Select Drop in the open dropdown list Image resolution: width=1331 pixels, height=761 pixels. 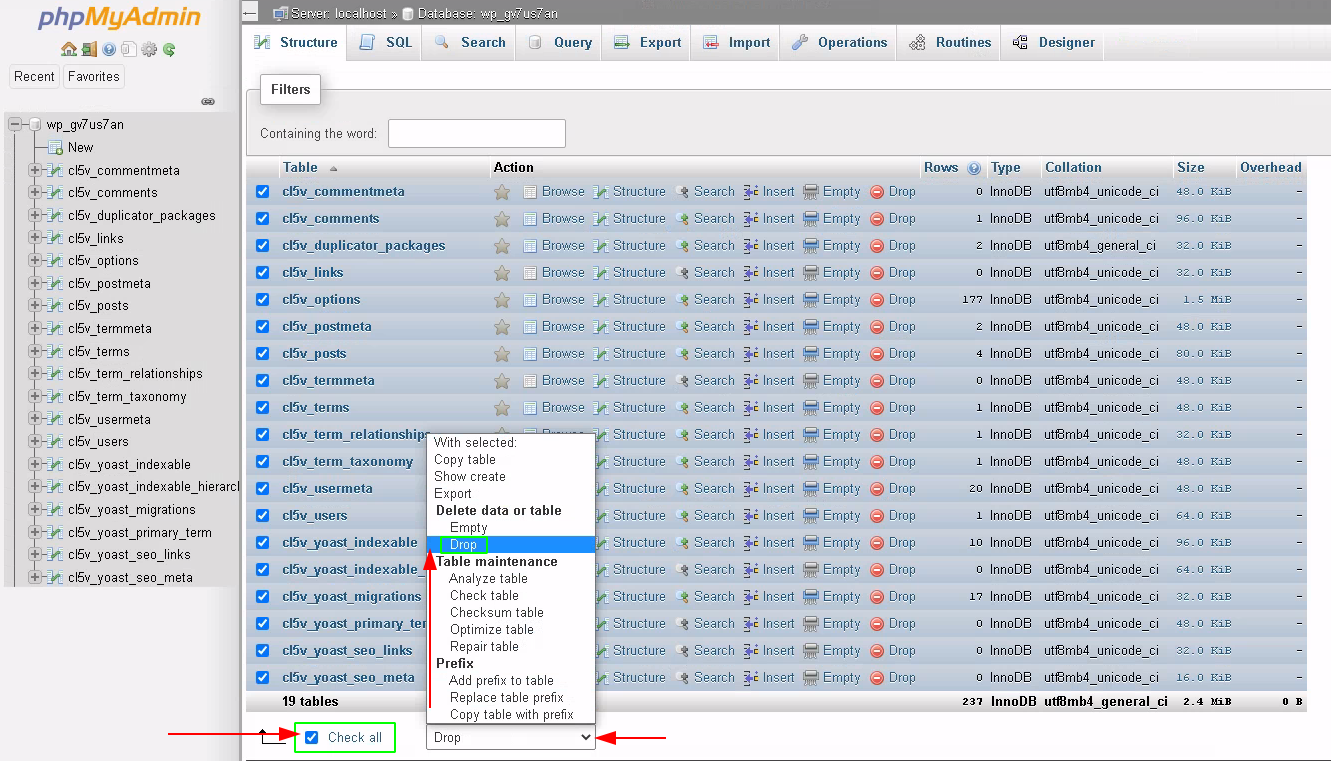click(x=511, y=544)
